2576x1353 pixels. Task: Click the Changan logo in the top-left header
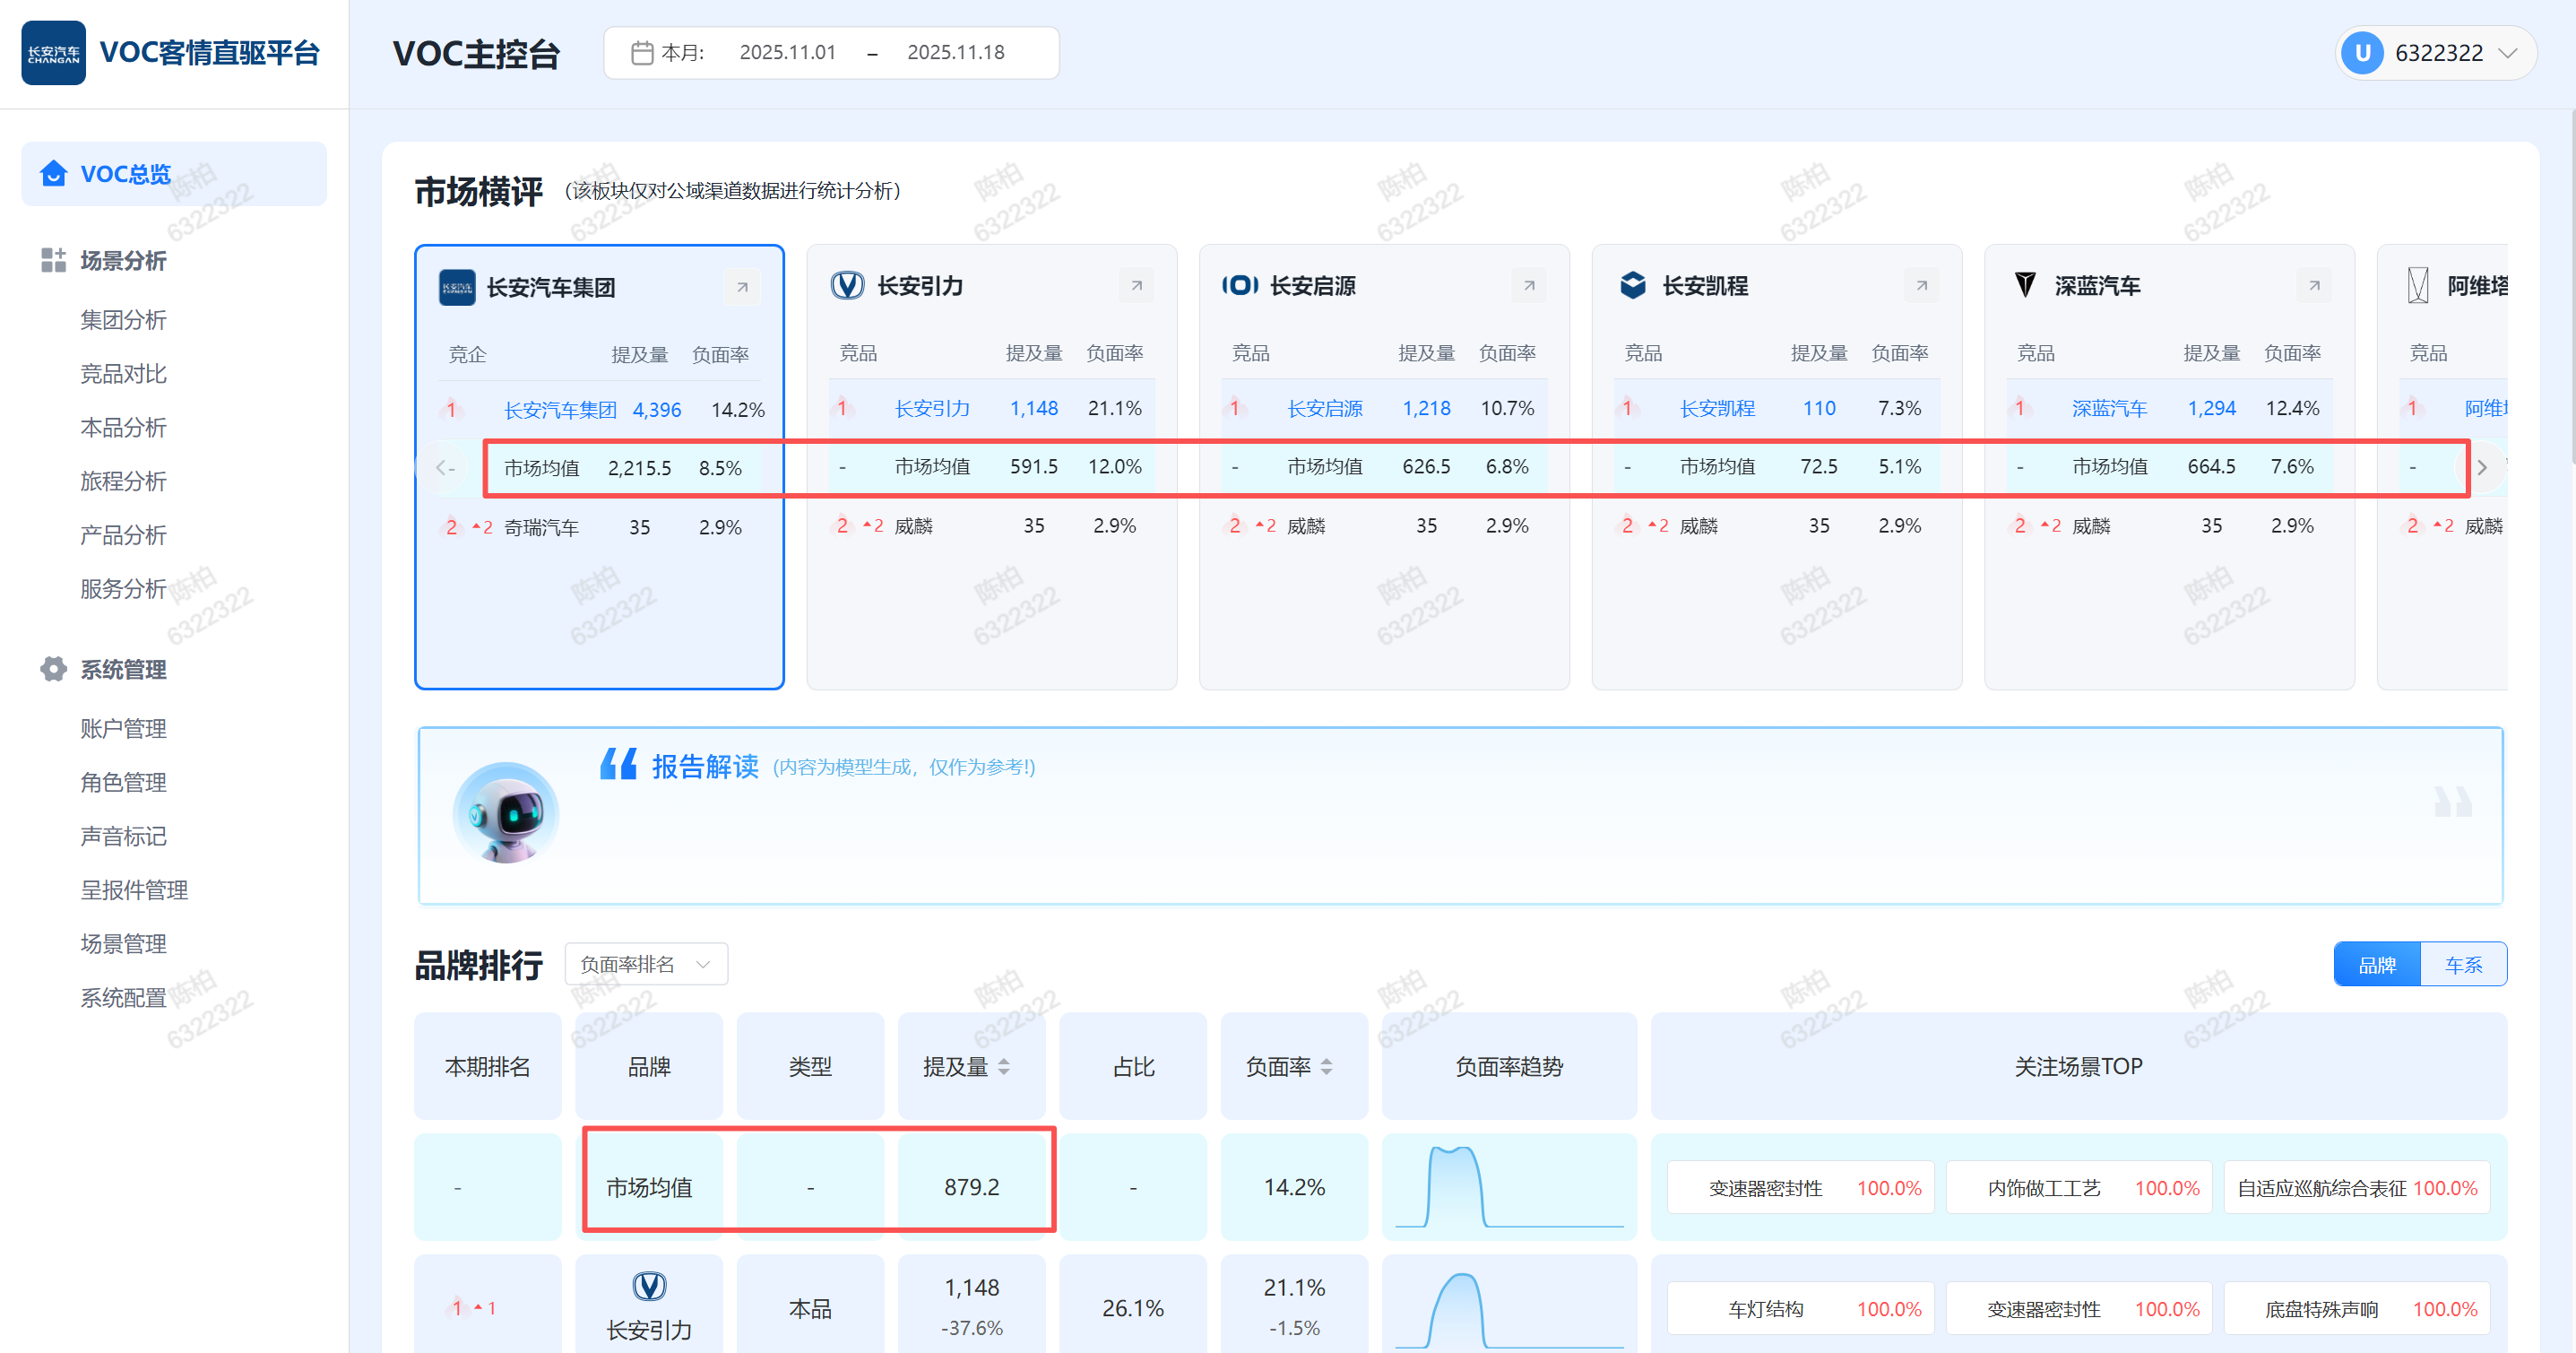54,53
